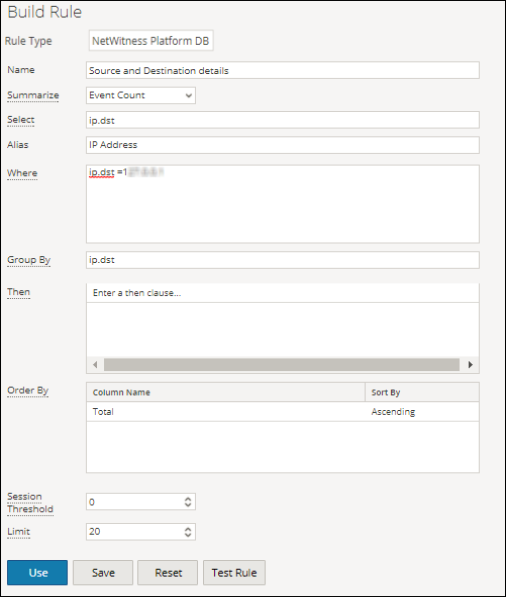Change the 'Ascending' sort cell
Viewport: 506px width, 597px height.
point(422,412)
